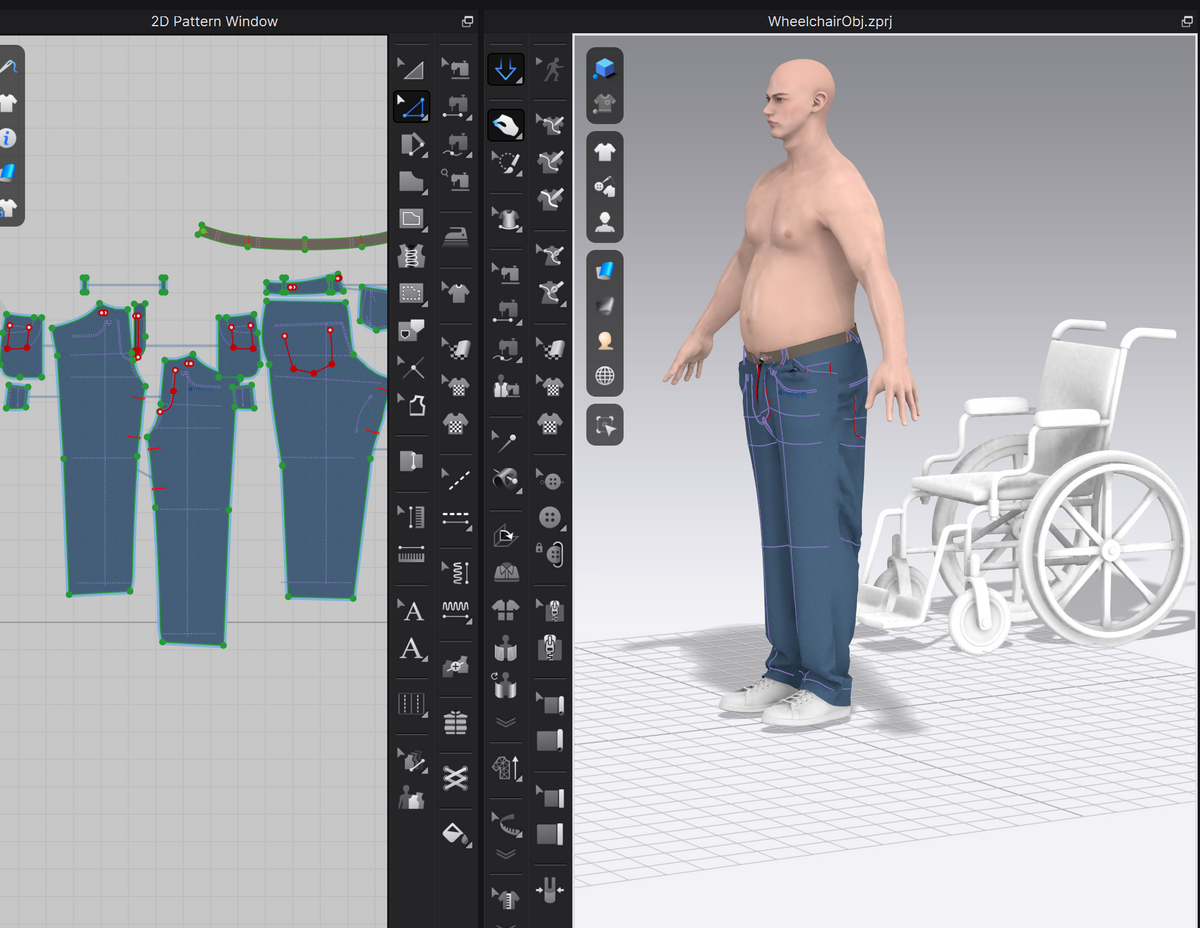Expand collapsed tools below the reset-arrangement icon
Viewport: 1200px width, 928px height.
[x=506, y=722]
